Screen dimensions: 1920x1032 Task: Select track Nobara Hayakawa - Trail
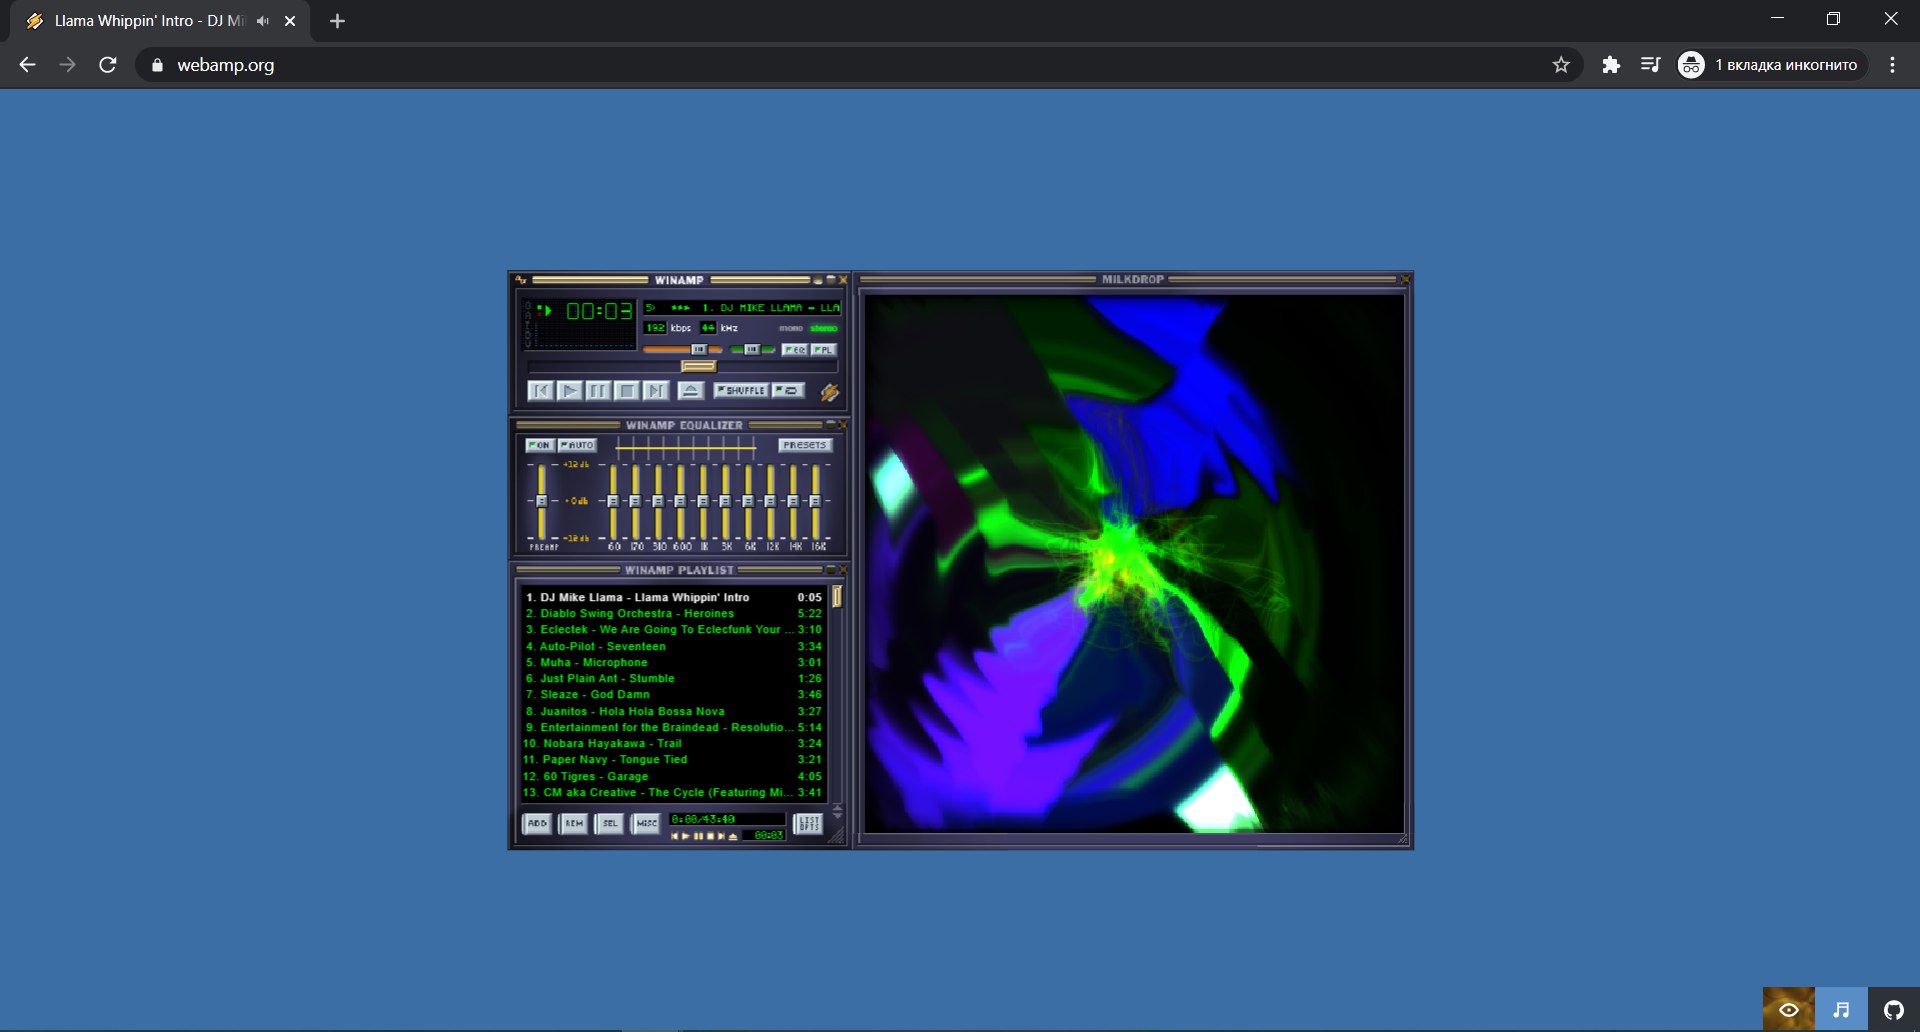[x=673, y=744]
